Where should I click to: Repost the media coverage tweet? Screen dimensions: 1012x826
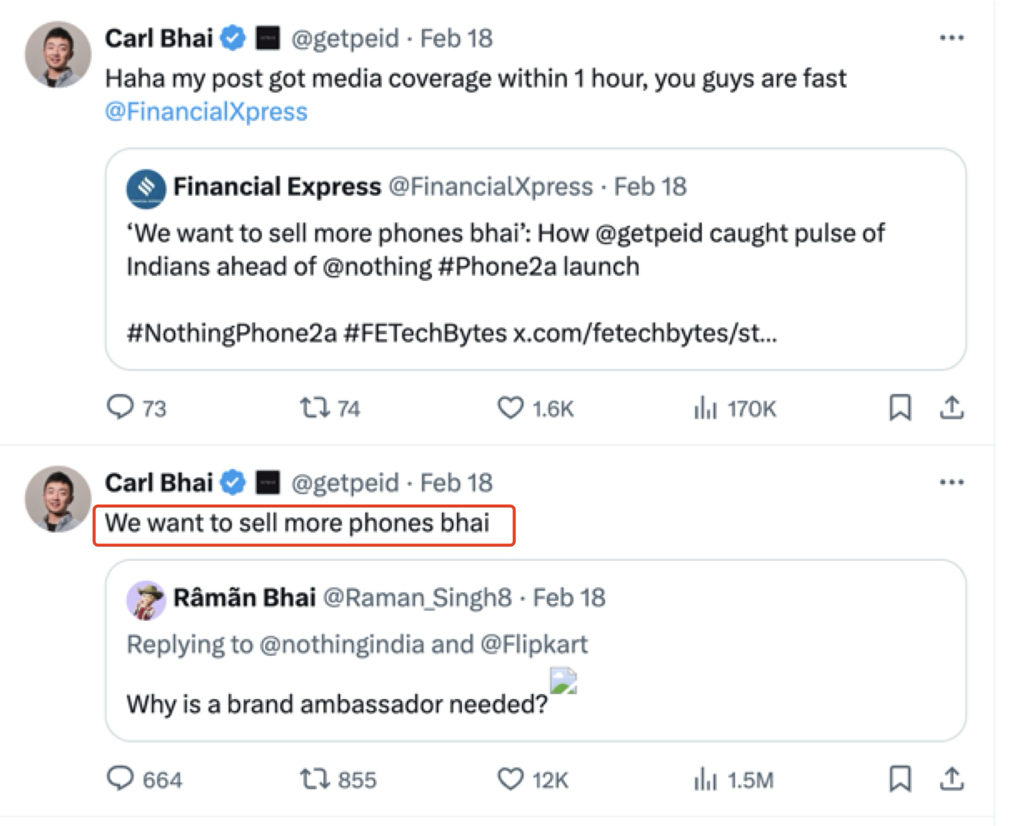click(x=314, y=408)
